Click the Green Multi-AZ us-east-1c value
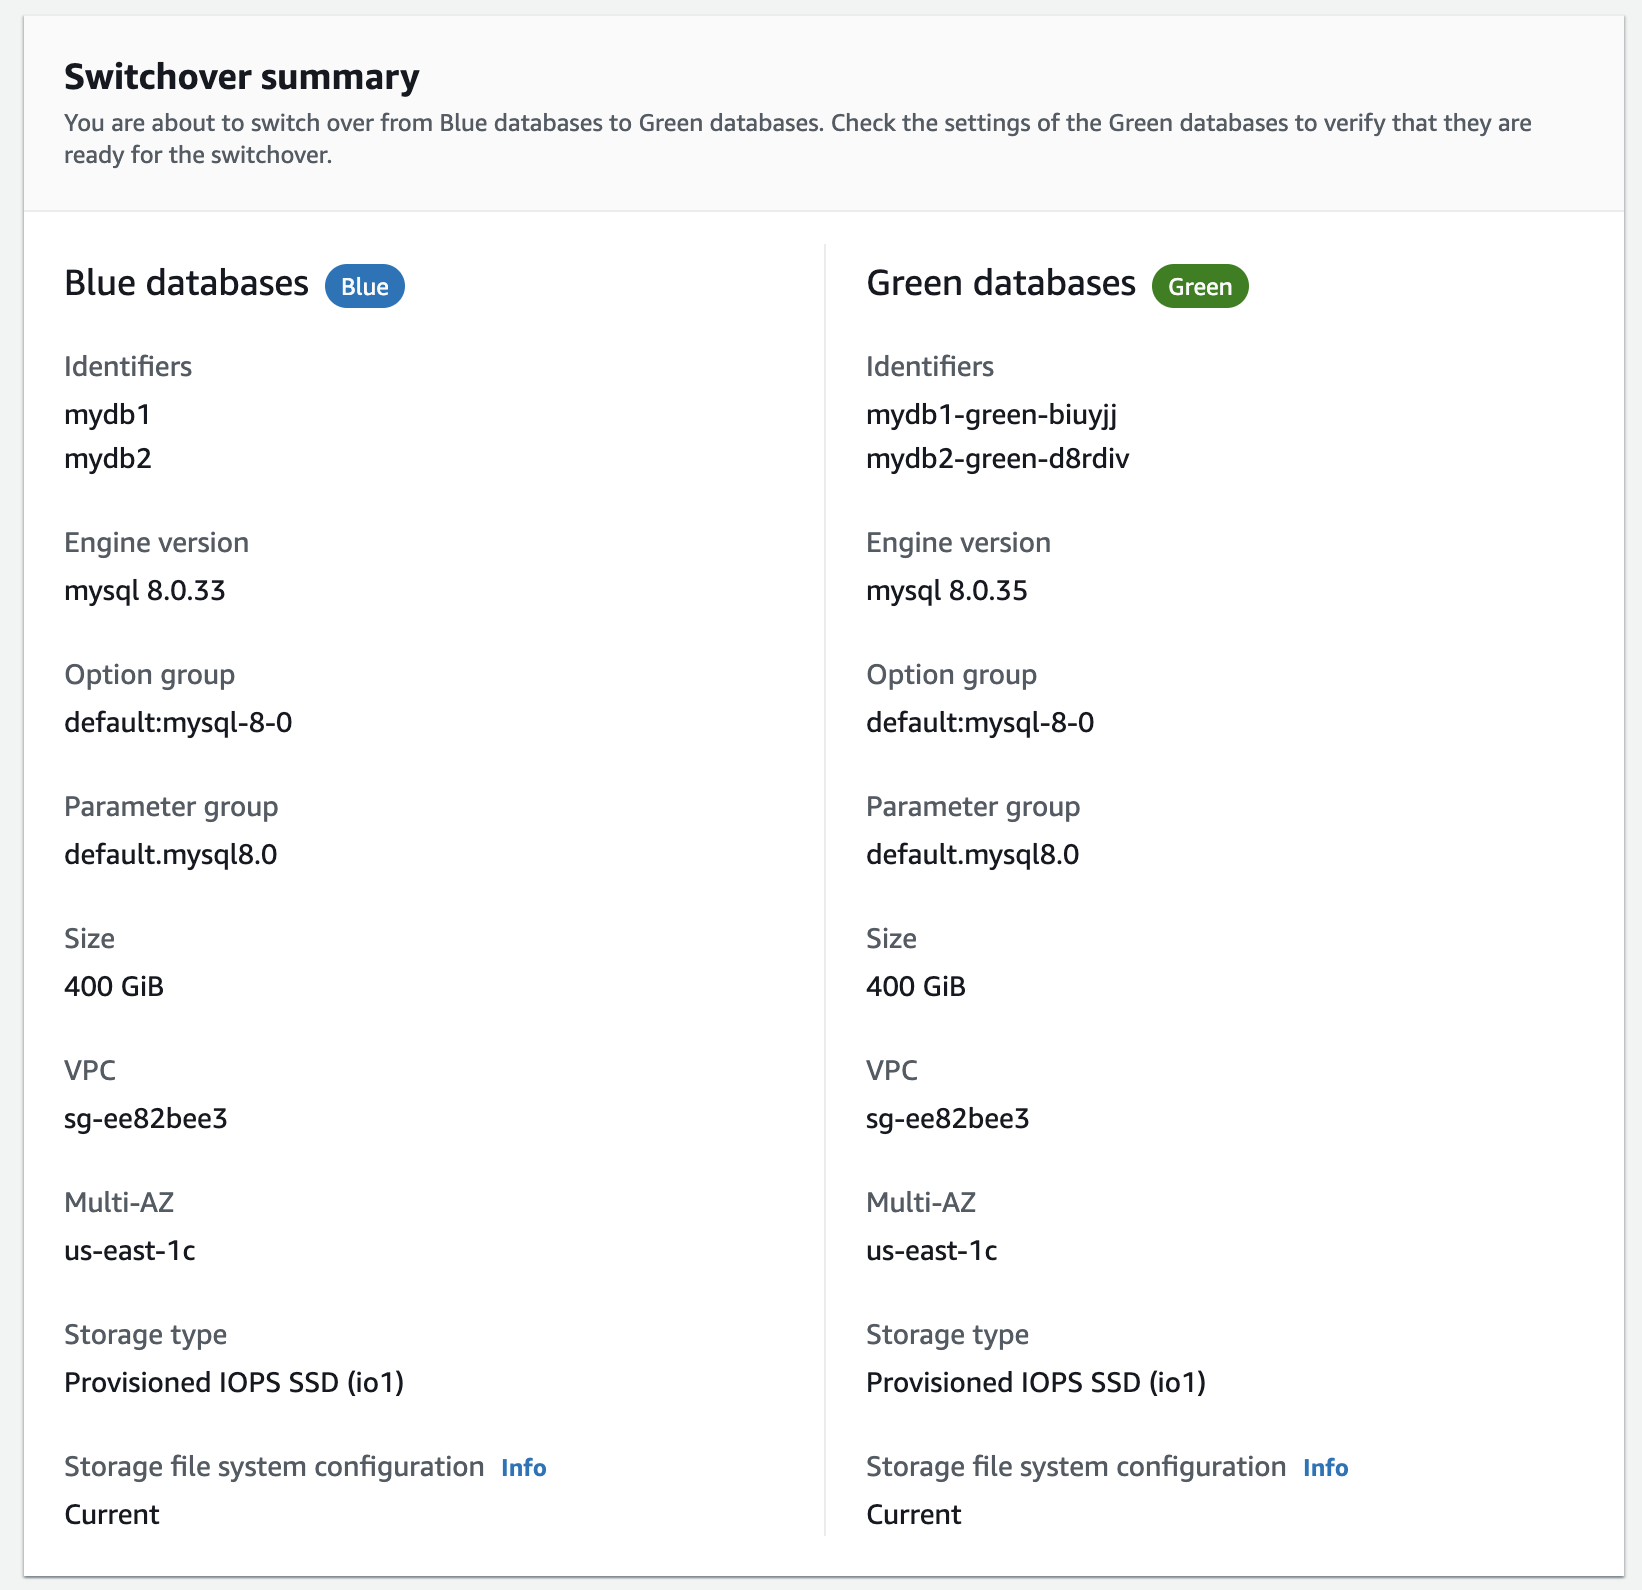The image size is (1642, 1590). click(932, 1250)
